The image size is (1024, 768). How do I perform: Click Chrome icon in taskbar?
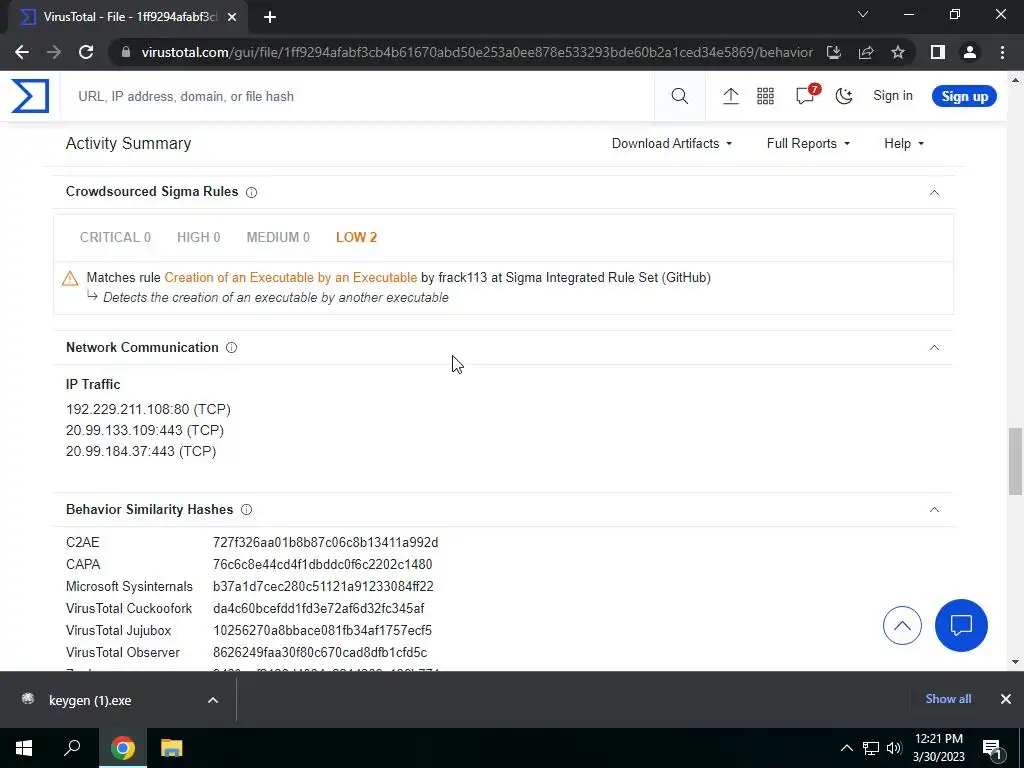point(123,748)
